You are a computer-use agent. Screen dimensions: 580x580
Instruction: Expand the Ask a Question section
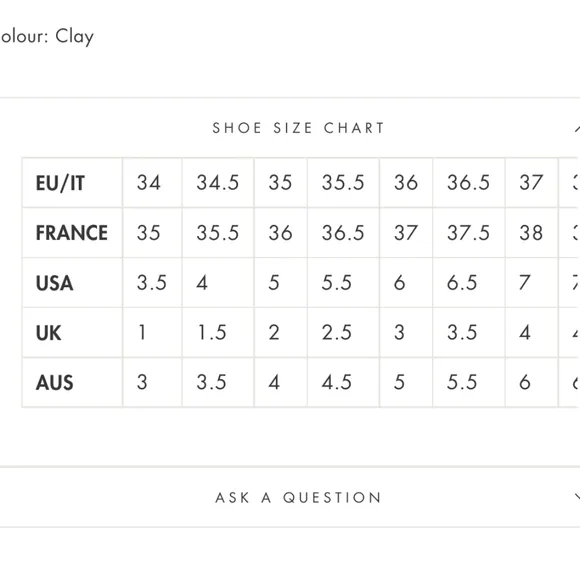pos(577,496)
